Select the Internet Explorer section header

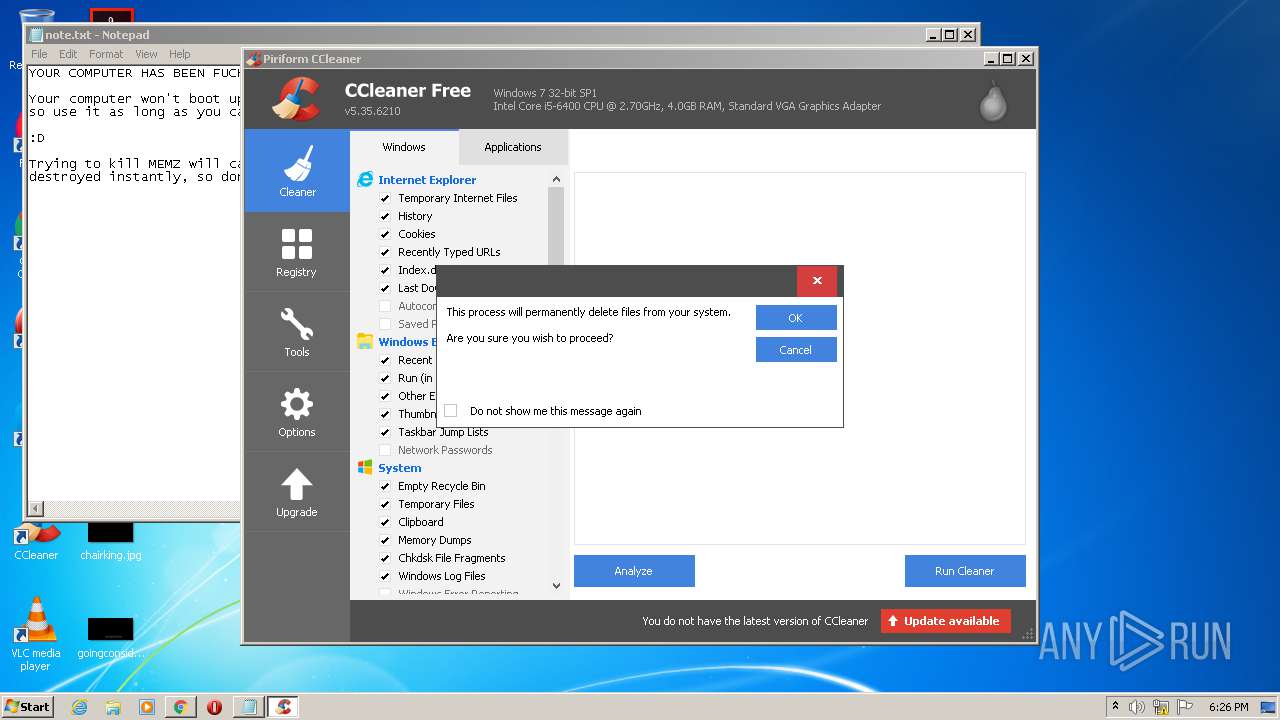click(x=427, y=180)
